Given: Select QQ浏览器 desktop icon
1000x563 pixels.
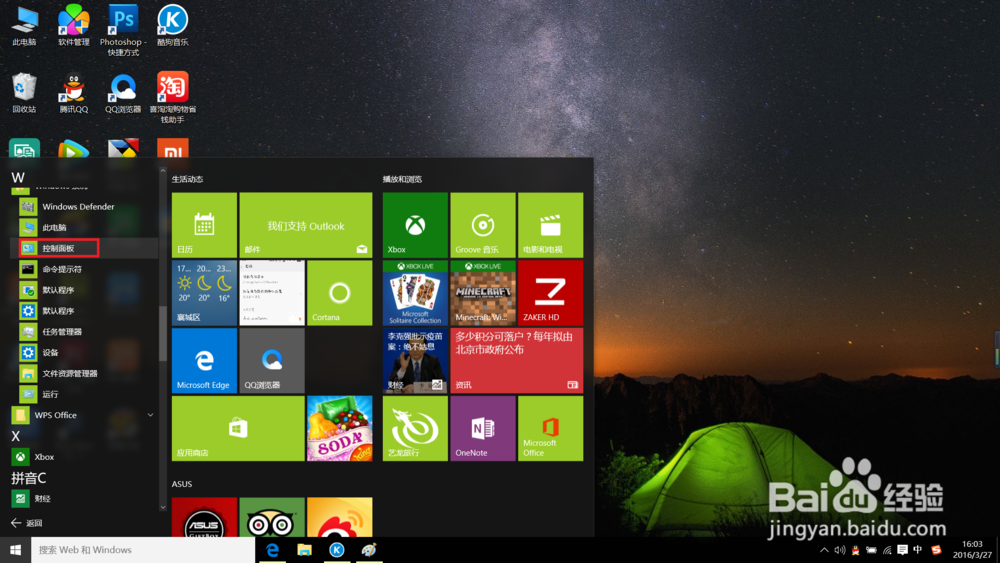Looking at the screenshot, I should [123, 93].
